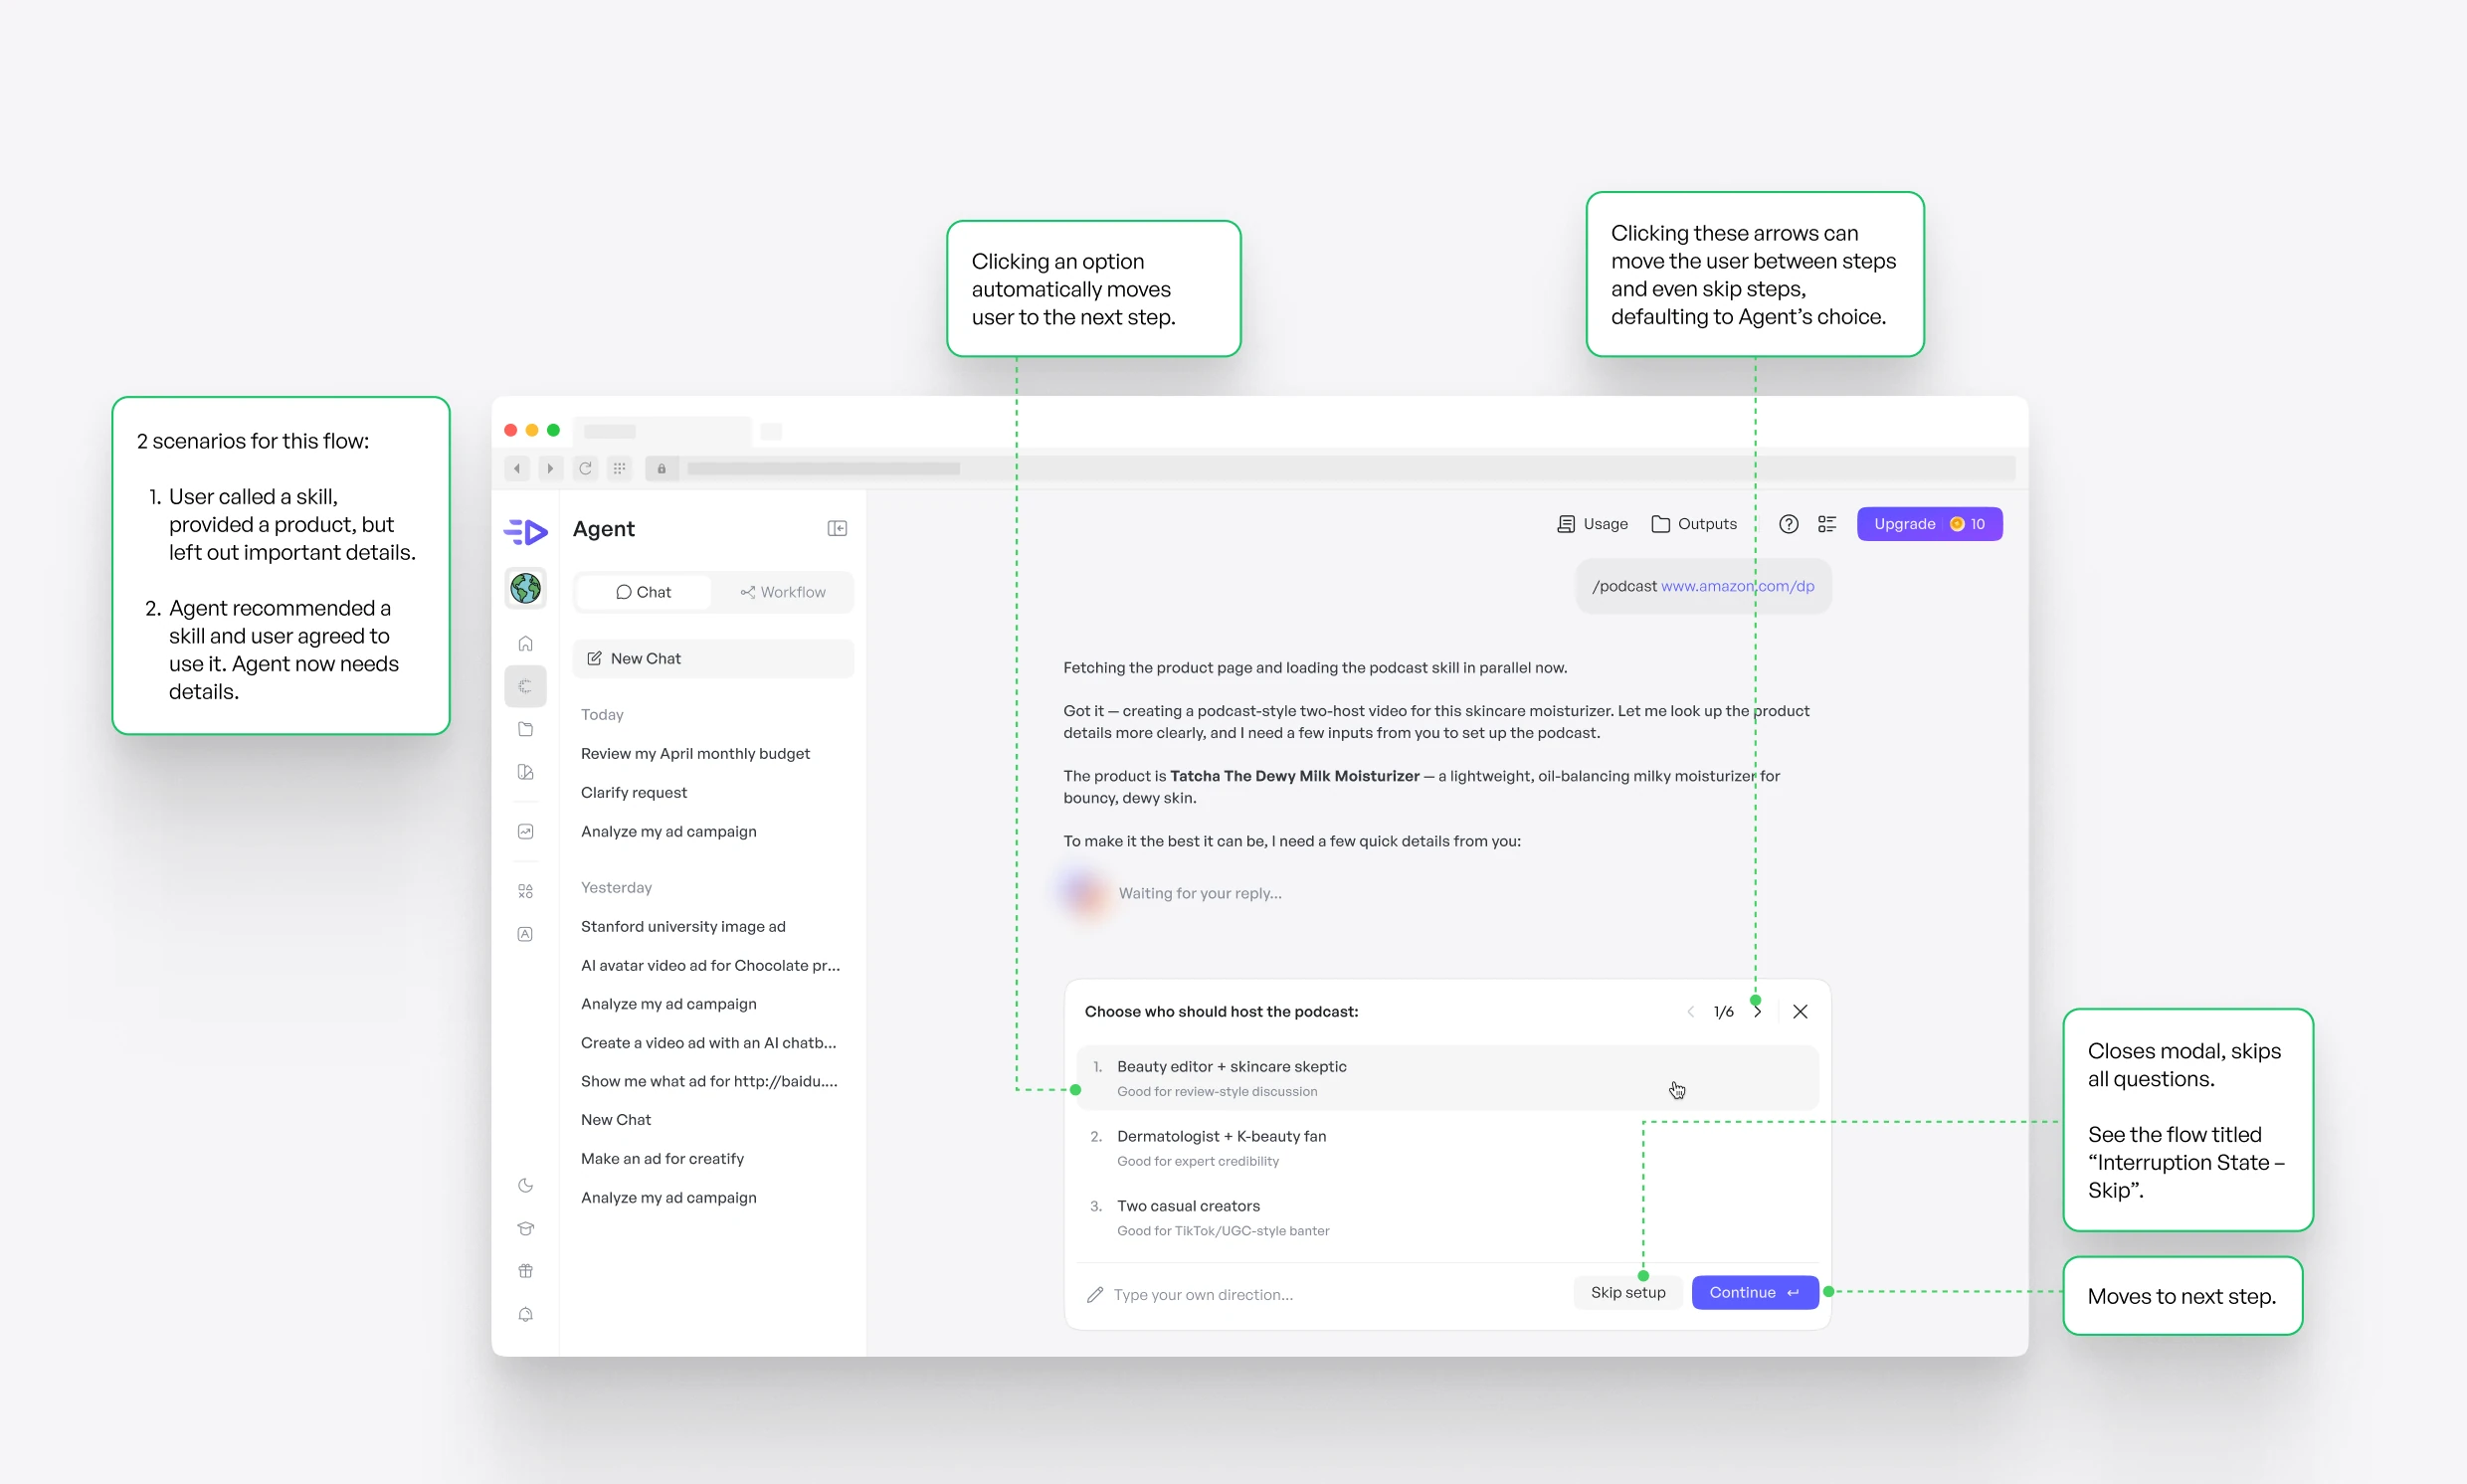Screen dimensions: 2467x1484
Task: Open the notifications bell icon
Action: tap(526, 1314)
